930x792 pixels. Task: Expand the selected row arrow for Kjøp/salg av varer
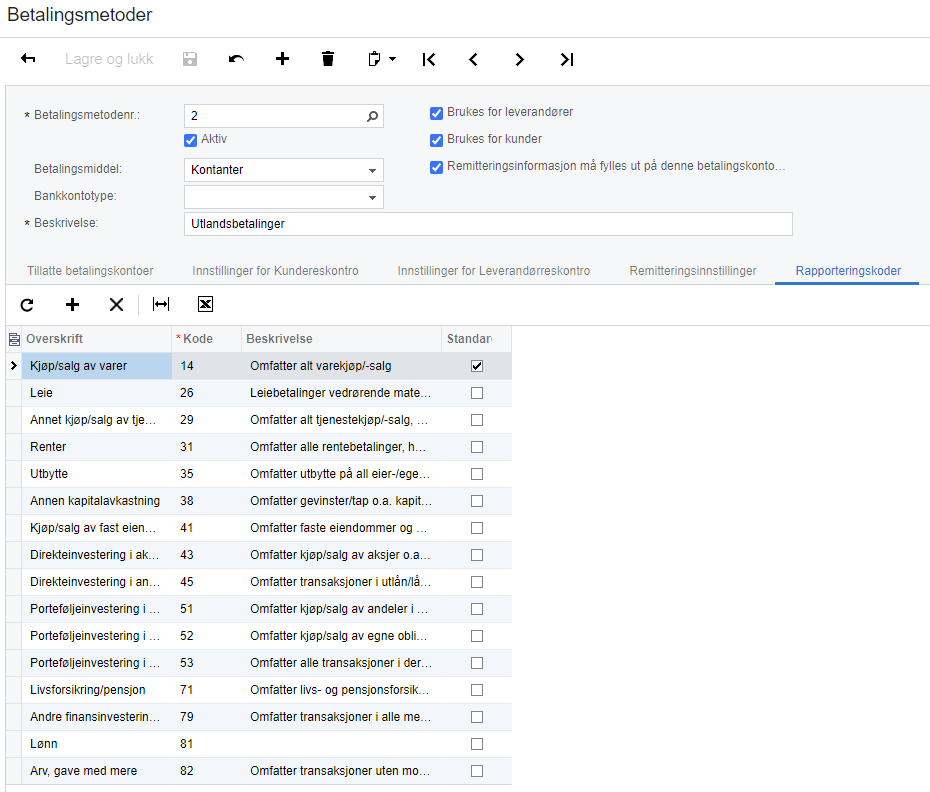click(14, 366)
